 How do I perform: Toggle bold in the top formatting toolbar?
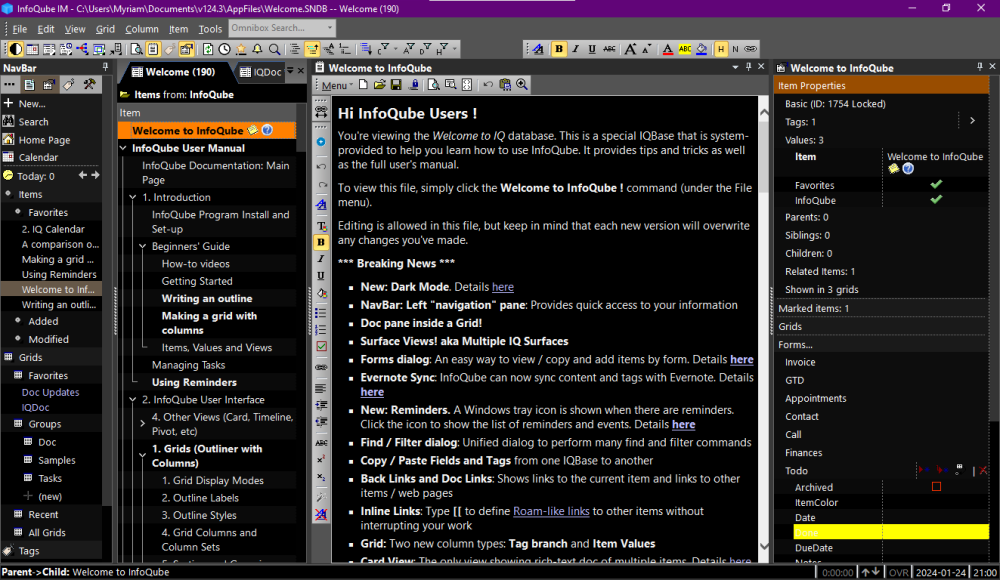(559, 49)
